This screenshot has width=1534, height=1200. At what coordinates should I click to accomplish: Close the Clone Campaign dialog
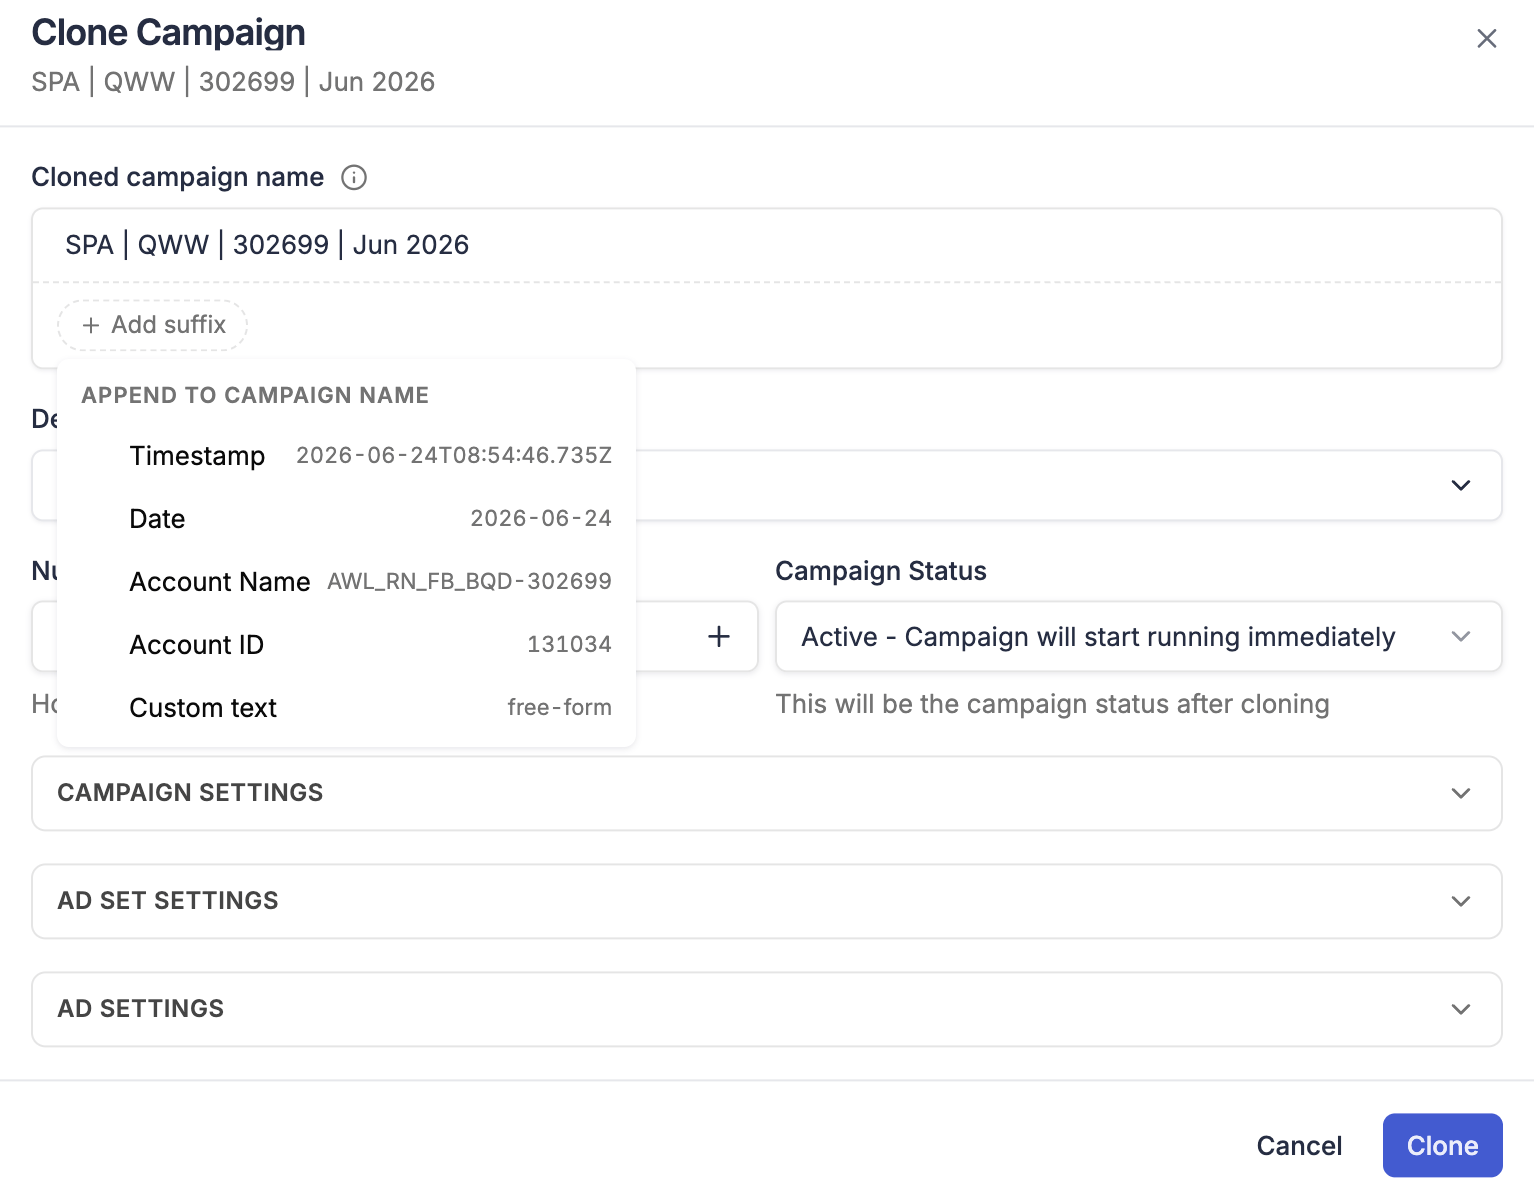pyautogui.click(x=1486, y=39)
